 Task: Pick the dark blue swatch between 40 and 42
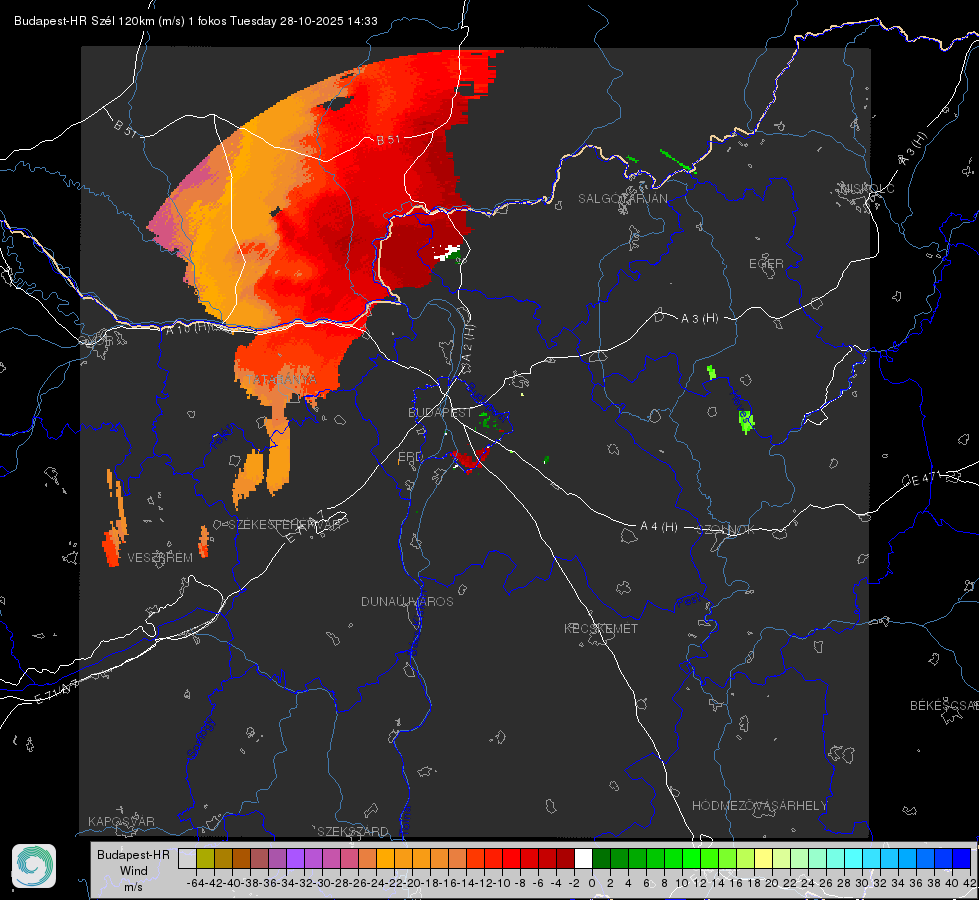(962, 858)
